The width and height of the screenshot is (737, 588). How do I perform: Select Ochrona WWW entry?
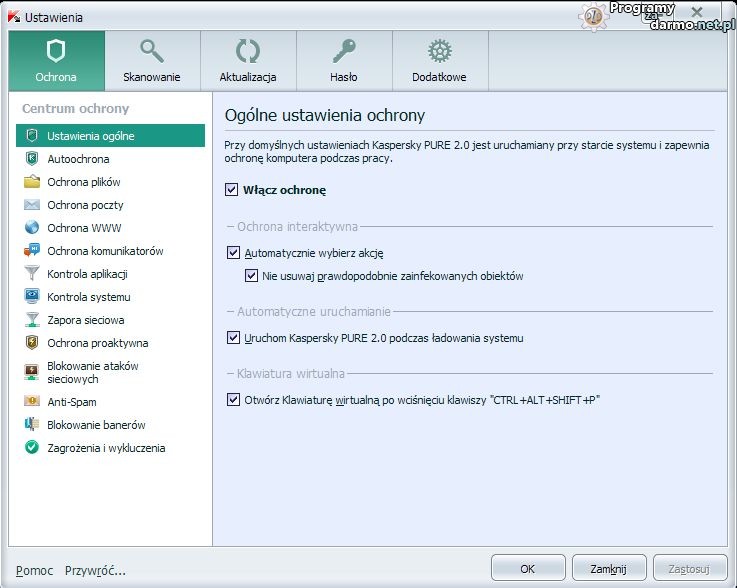[110, 228]
